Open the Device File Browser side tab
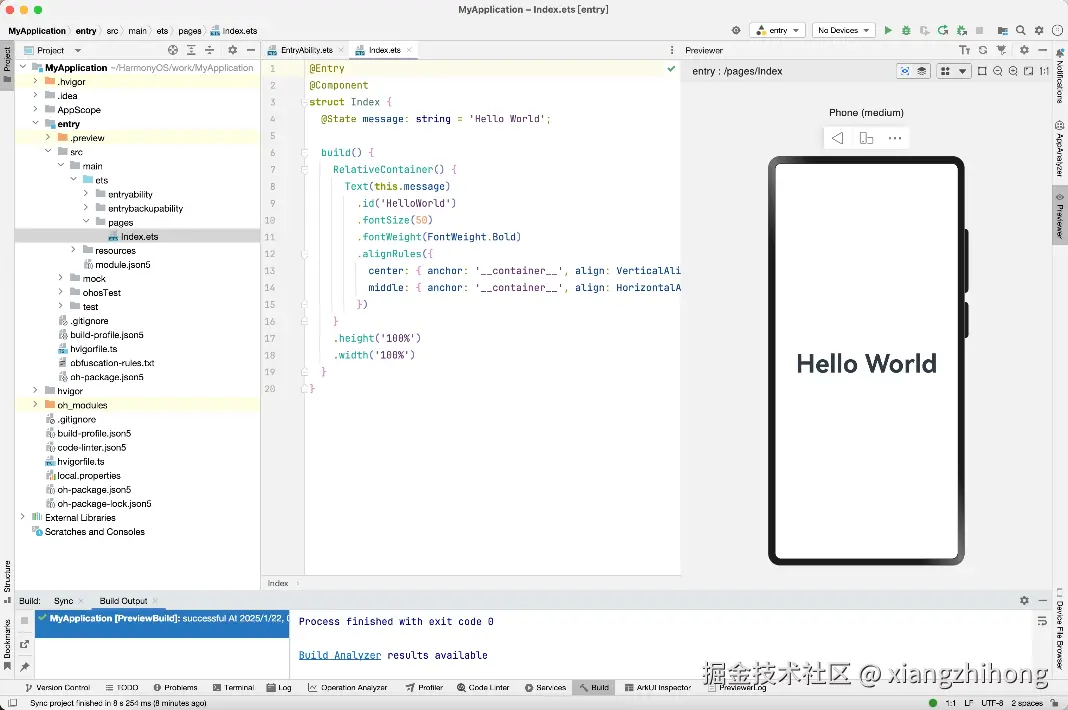The width and height of the screenshot is (1068, 710). tap(1060, 630)
